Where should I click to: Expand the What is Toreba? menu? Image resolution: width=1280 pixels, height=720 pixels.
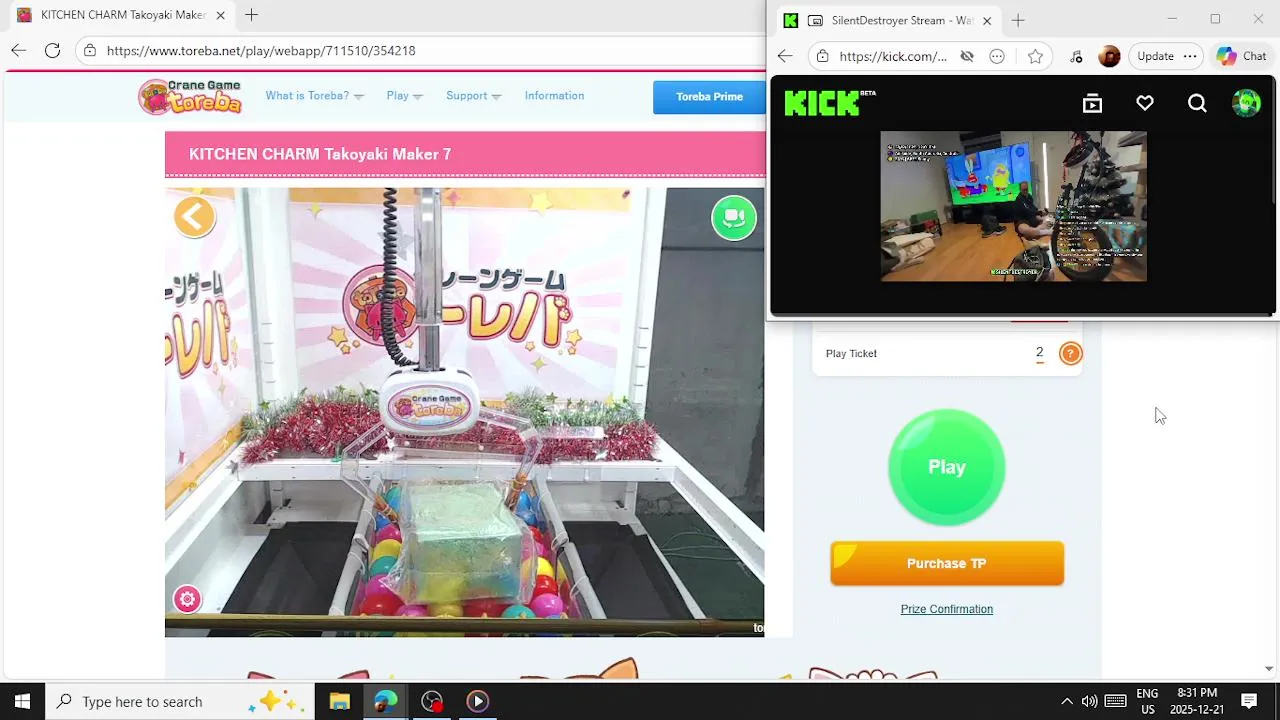[314, 96]
